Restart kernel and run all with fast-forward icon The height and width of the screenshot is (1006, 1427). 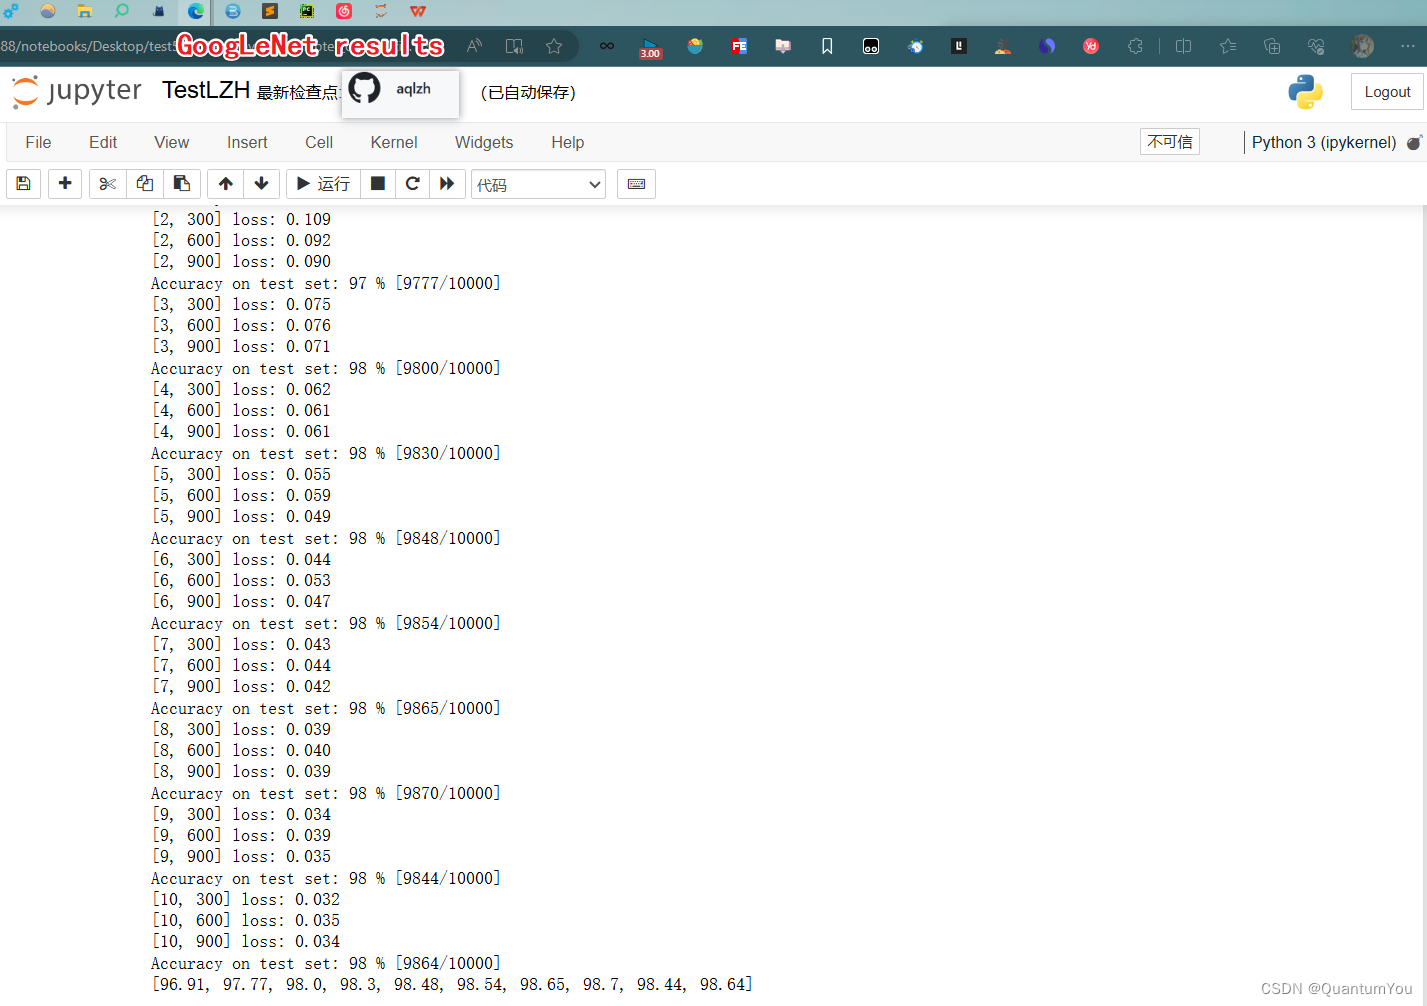click(x=447, y=184)
